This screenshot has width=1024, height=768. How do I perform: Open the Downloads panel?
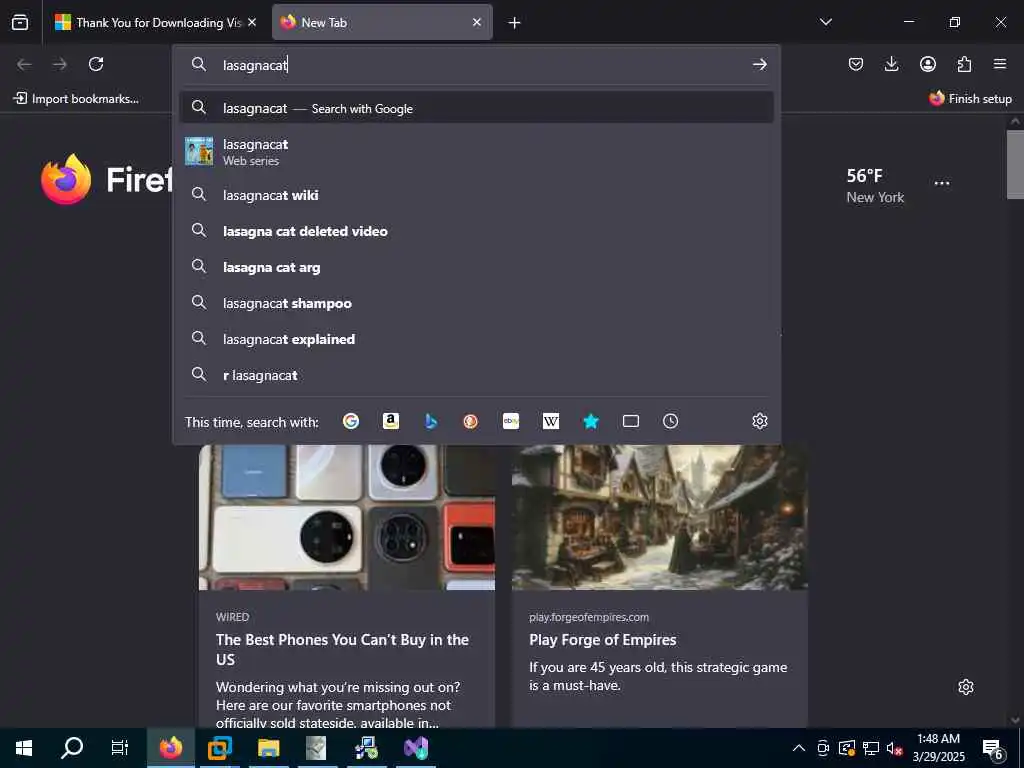891,64
